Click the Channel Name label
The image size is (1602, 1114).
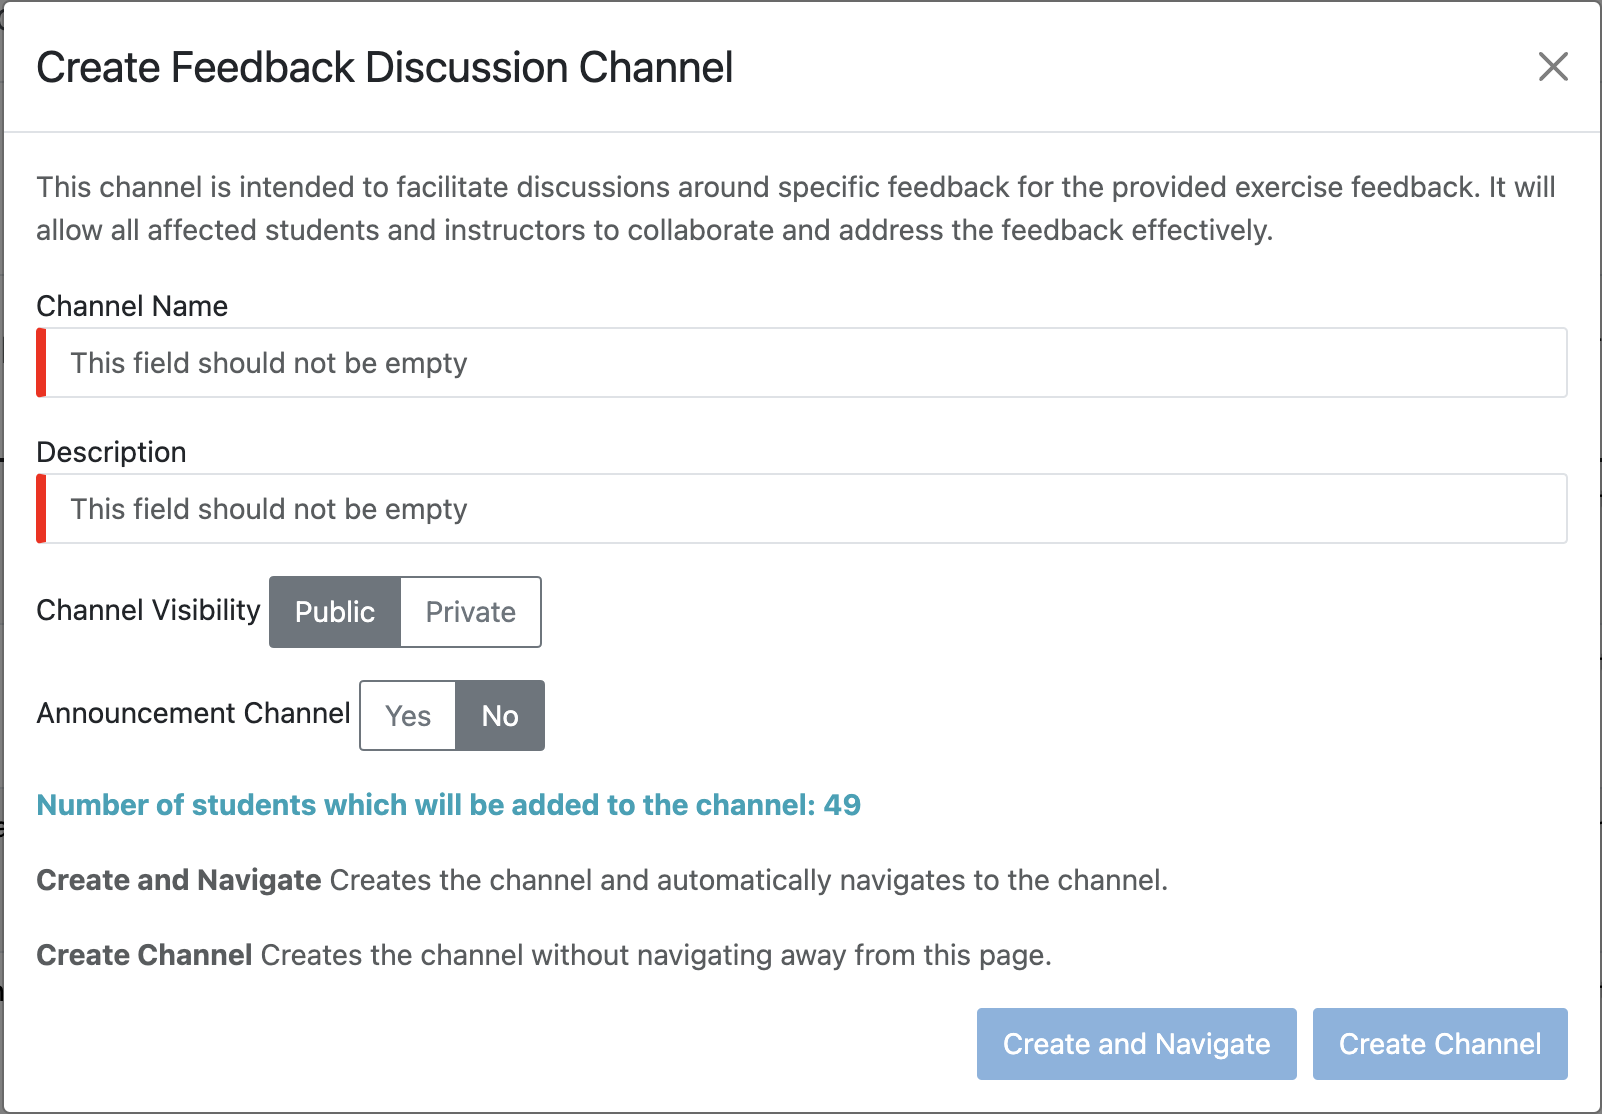tap(132, 306)
